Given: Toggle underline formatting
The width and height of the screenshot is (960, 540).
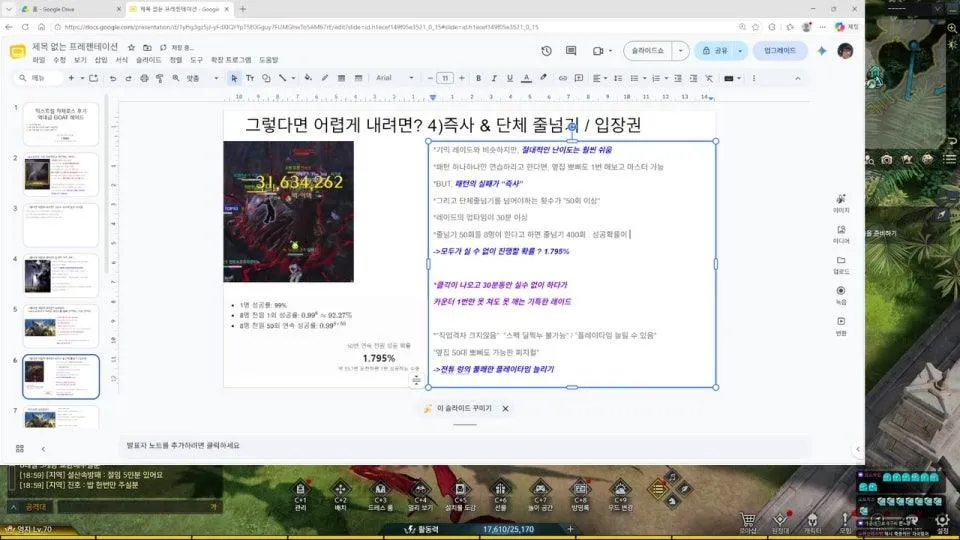Looking at the screenshot, I should coord(509,78).
